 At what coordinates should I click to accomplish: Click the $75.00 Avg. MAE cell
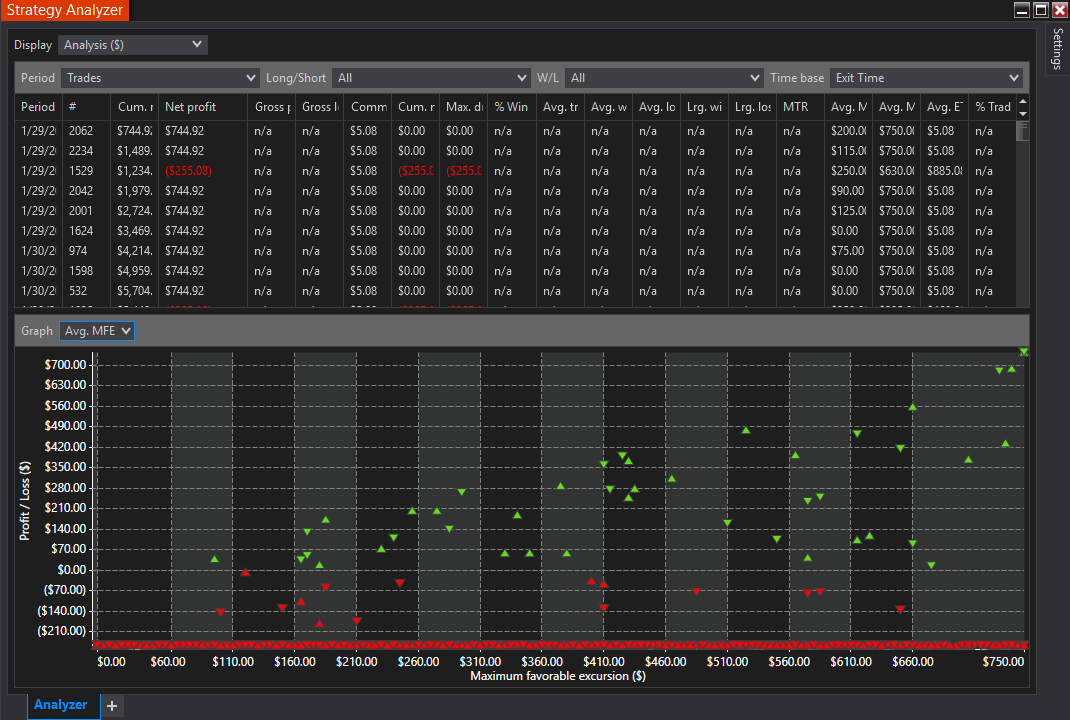848,251
